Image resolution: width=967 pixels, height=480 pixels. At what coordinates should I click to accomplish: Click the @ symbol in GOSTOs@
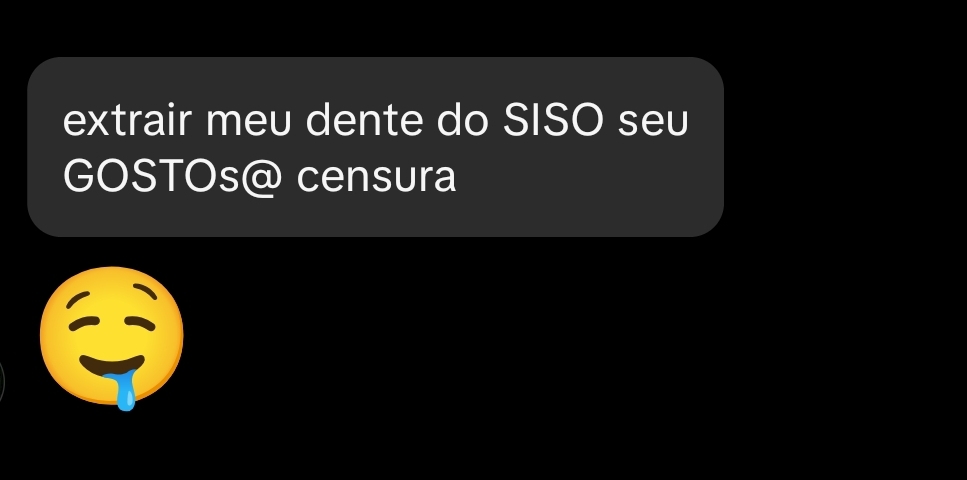(x=262, y=178)
